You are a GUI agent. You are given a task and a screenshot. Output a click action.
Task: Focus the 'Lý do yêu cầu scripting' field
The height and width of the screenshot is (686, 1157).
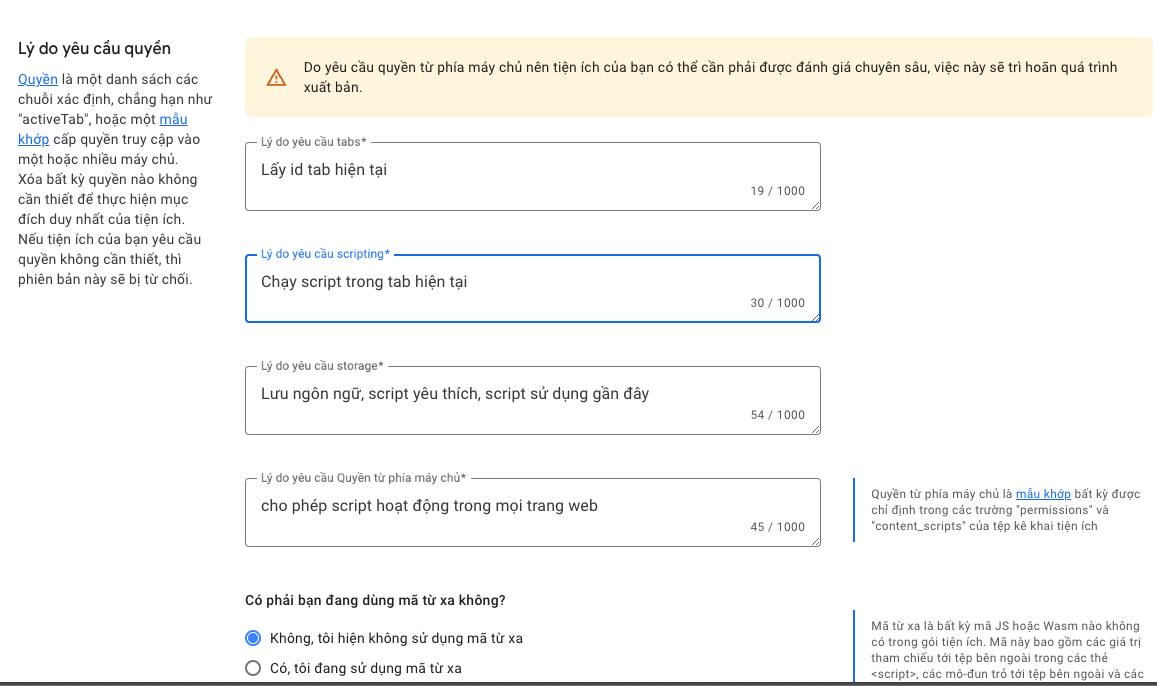533,288
